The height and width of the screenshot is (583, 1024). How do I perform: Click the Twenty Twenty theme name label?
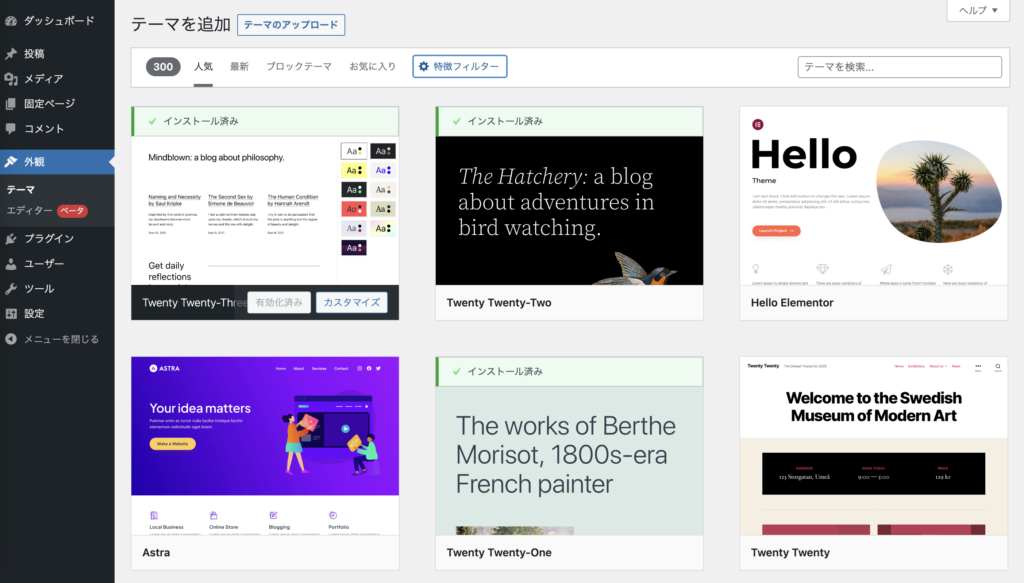(x=790, y=552)
